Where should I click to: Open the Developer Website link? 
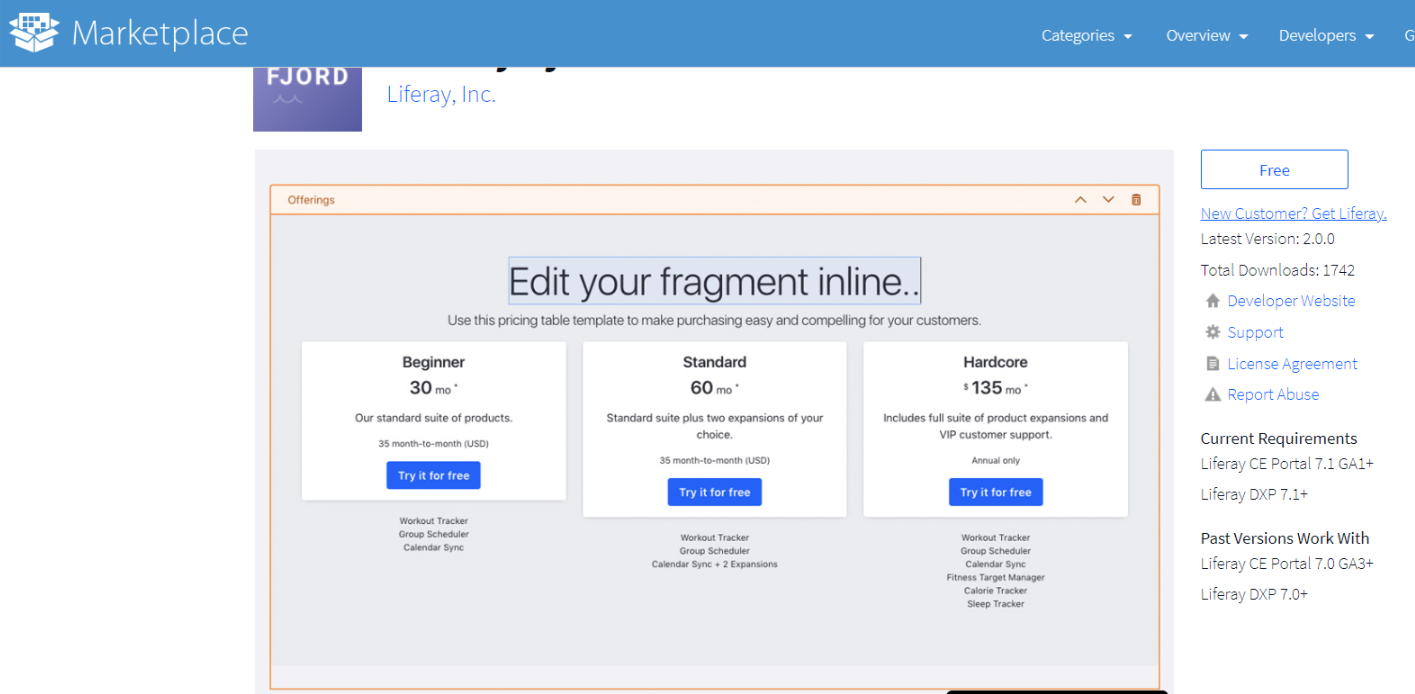[1291, 301]
